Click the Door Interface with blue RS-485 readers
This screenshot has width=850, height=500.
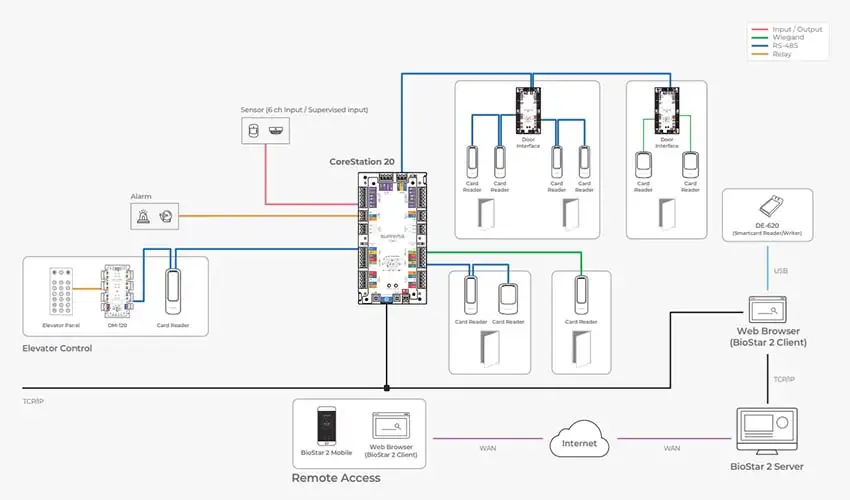(x=528, y=111)
